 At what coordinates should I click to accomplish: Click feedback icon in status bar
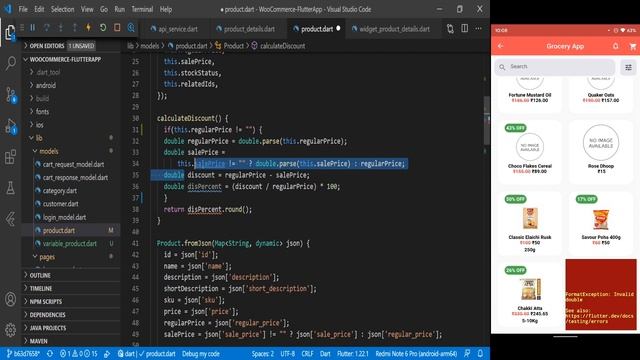467,353
